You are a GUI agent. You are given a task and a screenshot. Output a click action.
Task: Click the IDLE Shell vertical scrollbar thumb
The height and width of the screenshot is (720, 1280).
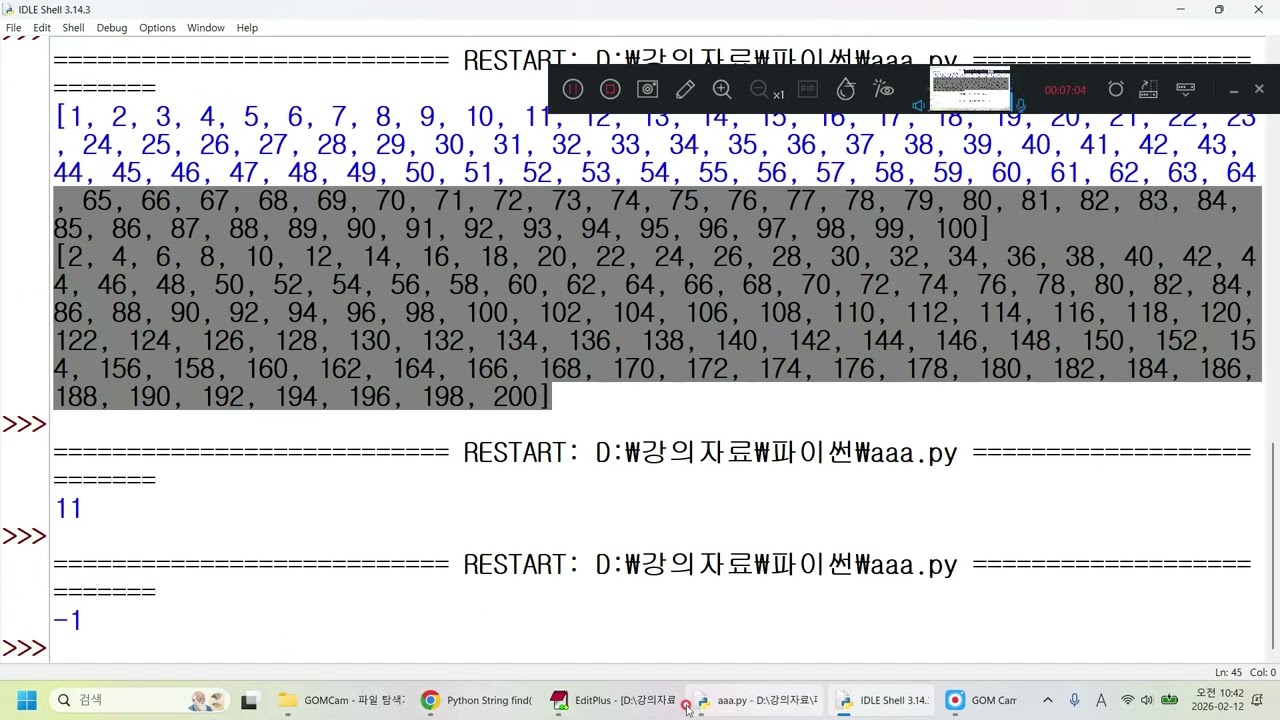1271,545
